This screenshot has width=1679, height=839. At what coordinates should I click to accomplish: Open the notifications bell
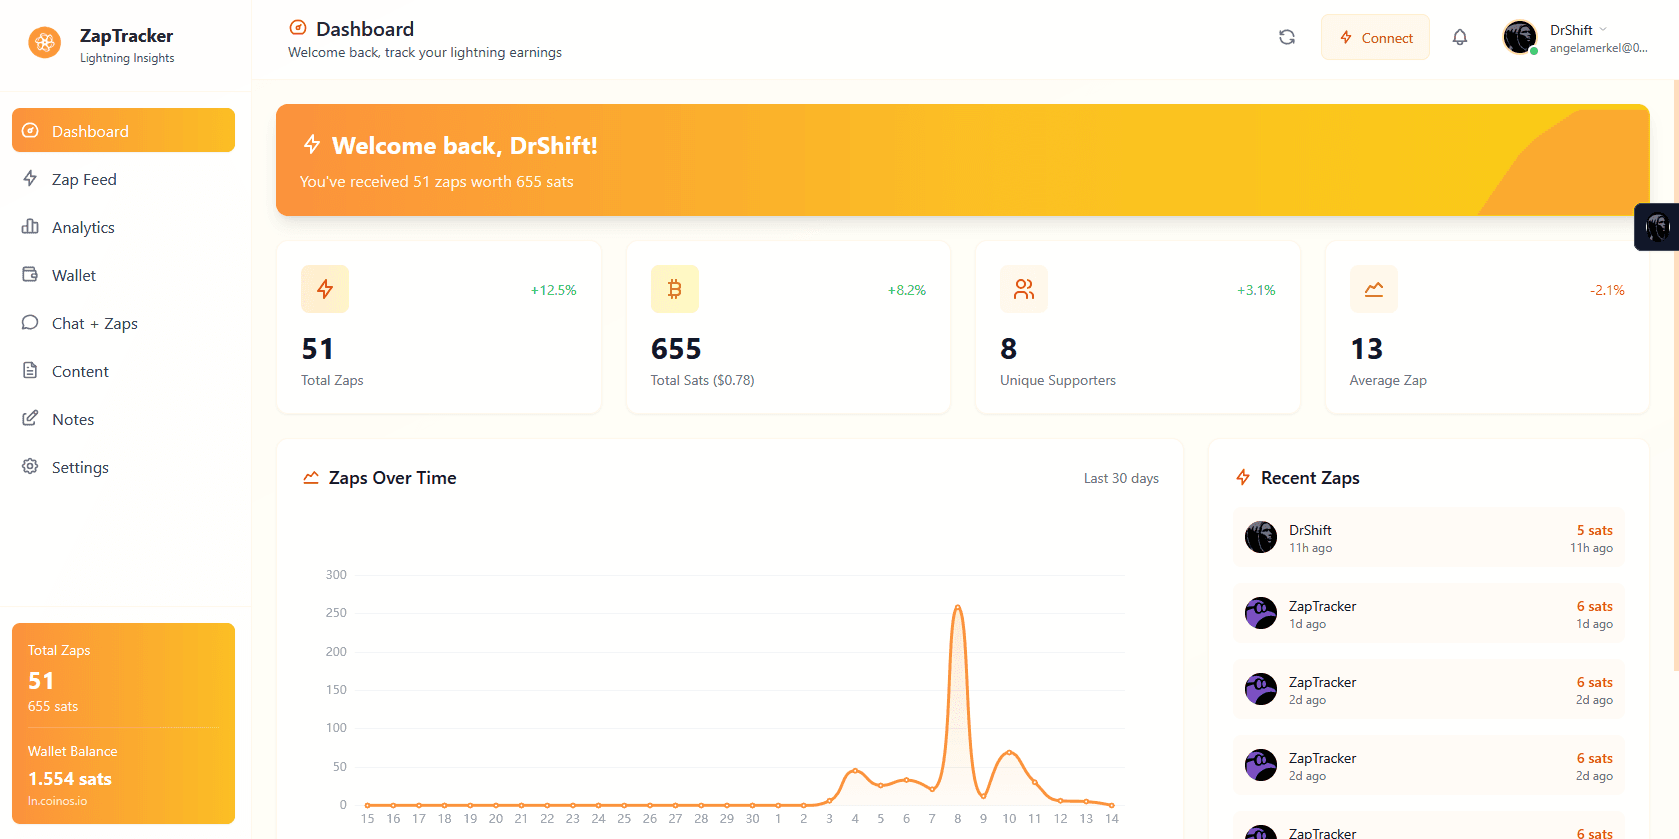1460,37
